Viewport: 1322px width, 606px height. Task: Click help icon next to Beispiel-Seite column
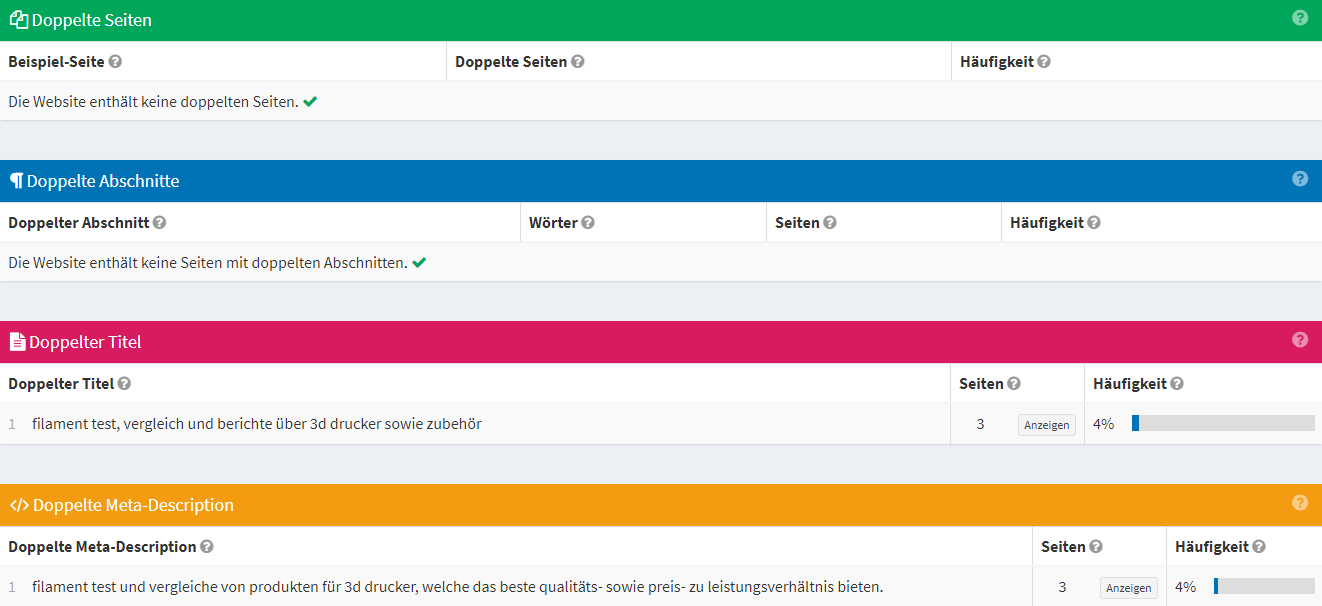point(115,62)
